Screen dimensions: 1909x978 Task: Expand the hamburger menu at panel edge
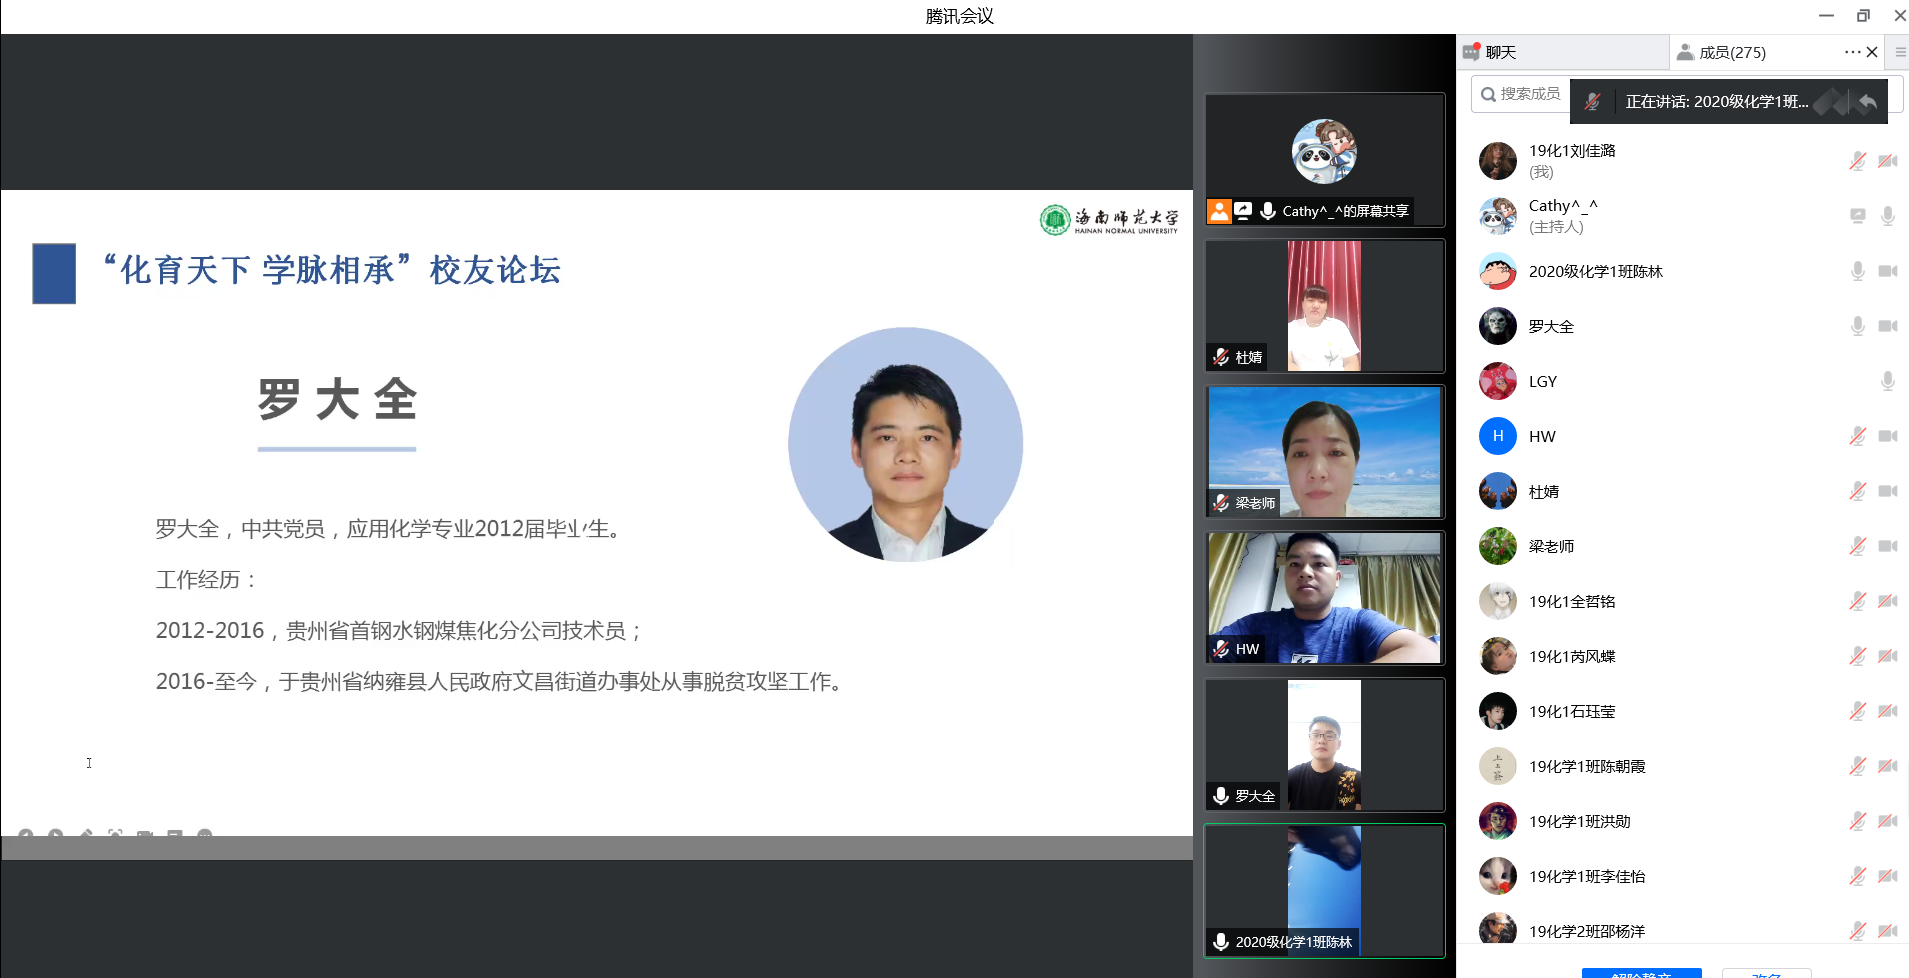pyautogui.click(x=1900, y=52)
